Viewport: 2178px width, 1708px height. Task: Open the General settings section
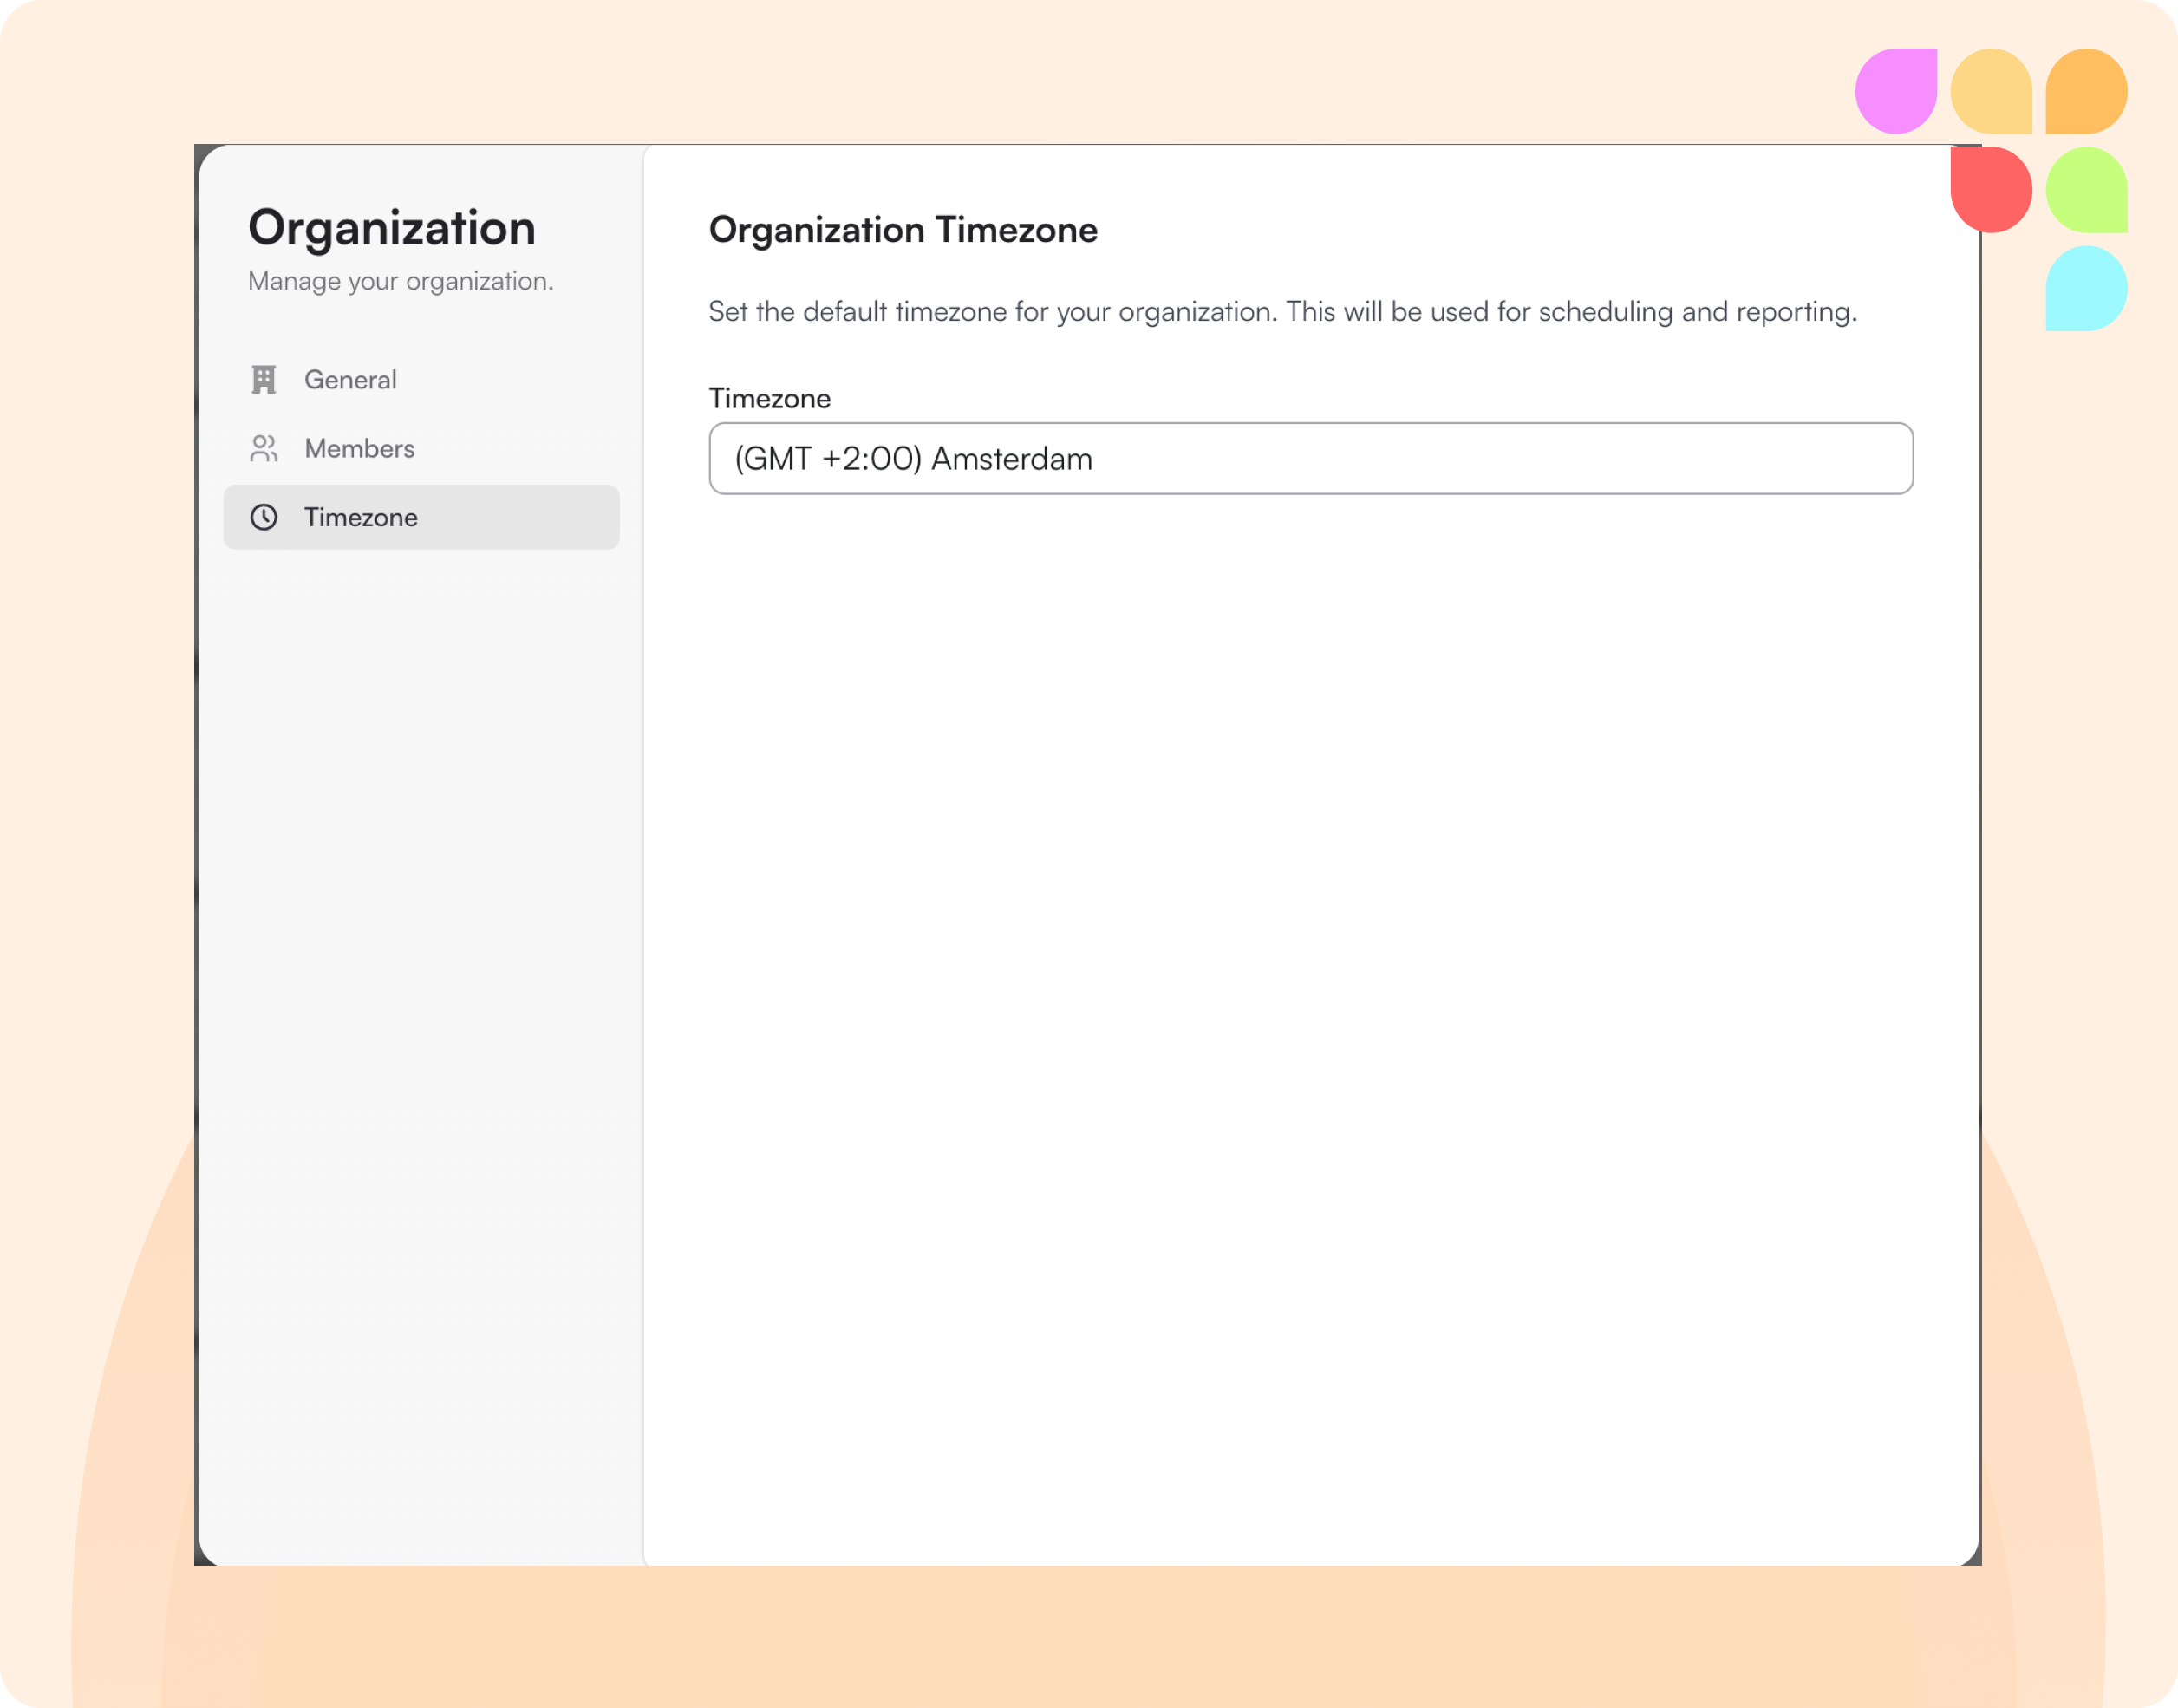[351, 380]
